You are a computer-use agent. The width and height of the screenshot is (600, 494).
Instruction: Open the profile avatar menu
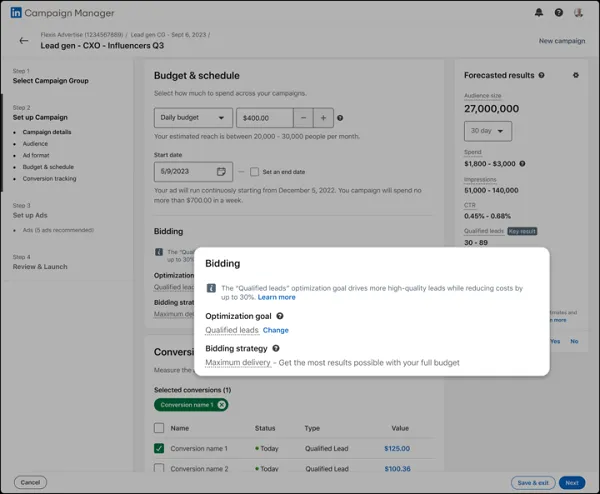pyautogui.click(x=578, y=13)
